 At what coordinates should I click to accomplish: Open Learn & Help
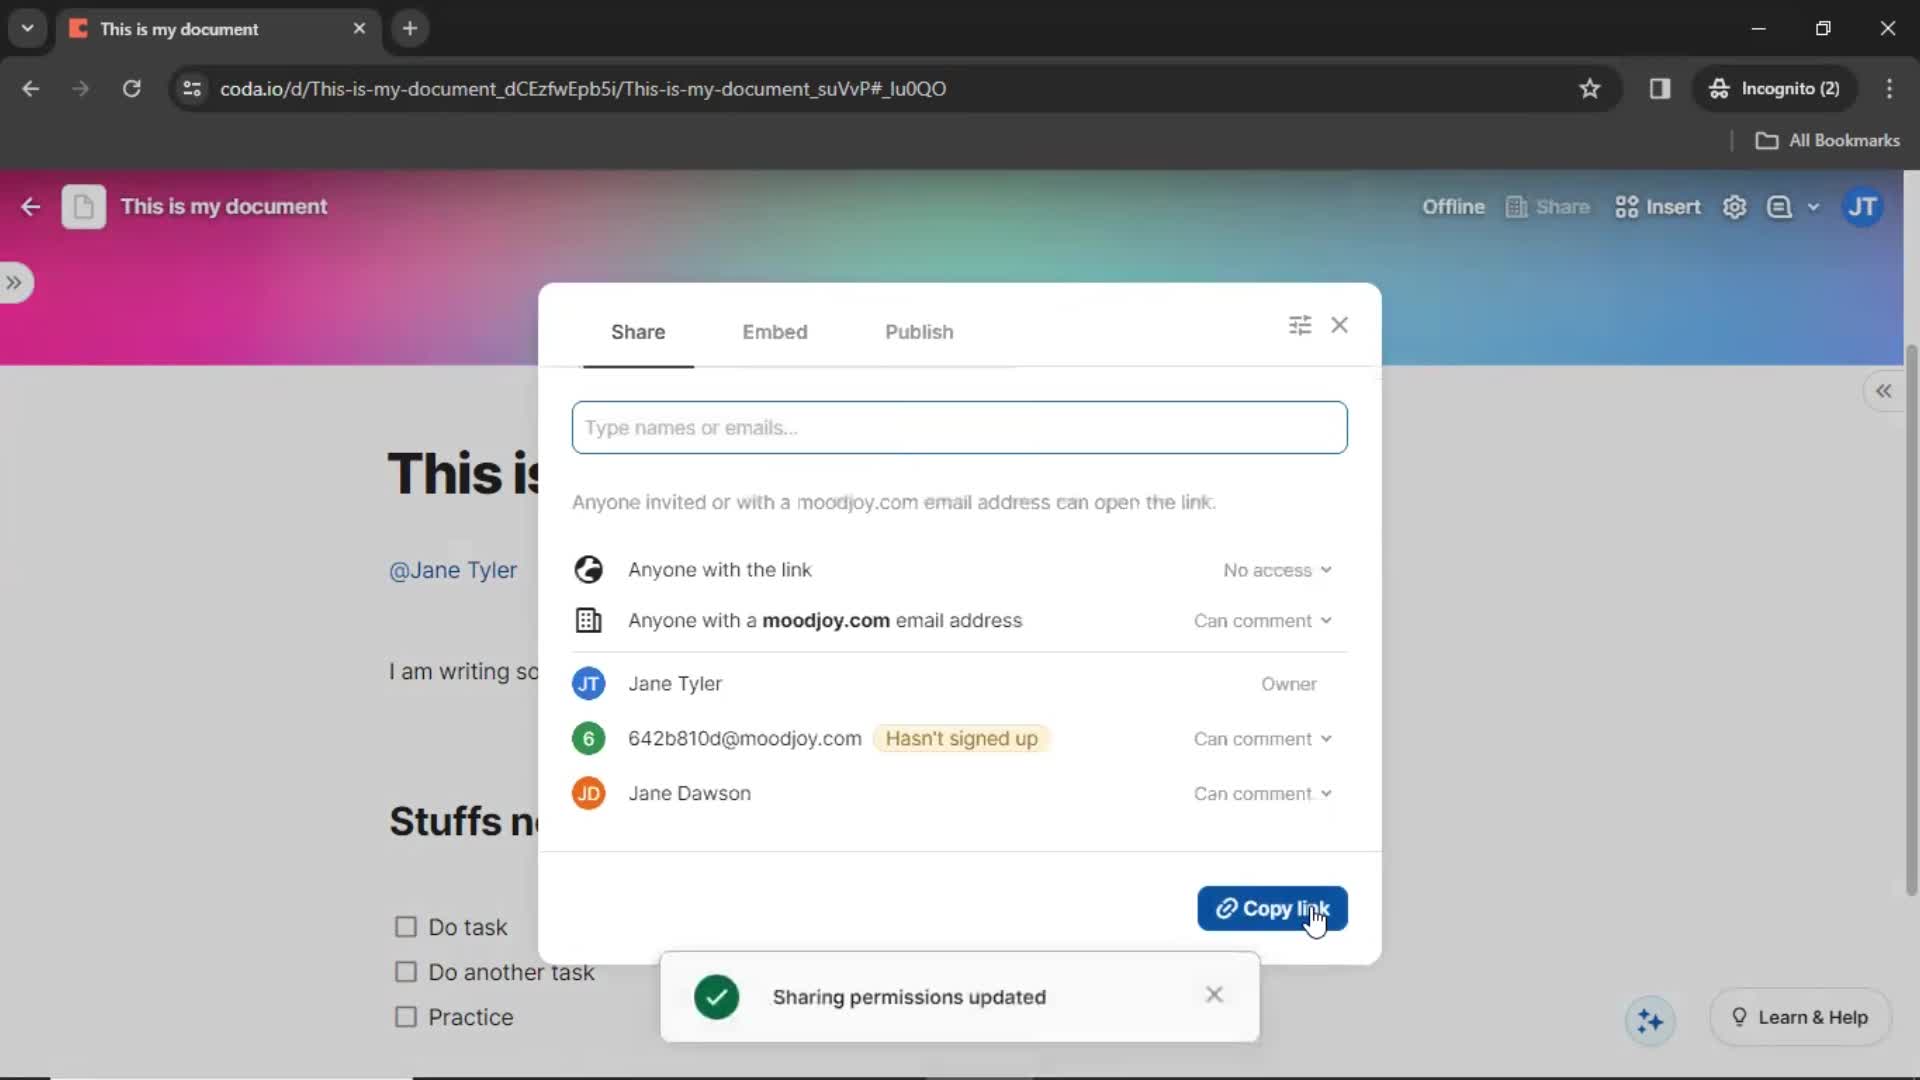click(1800, 1018)
